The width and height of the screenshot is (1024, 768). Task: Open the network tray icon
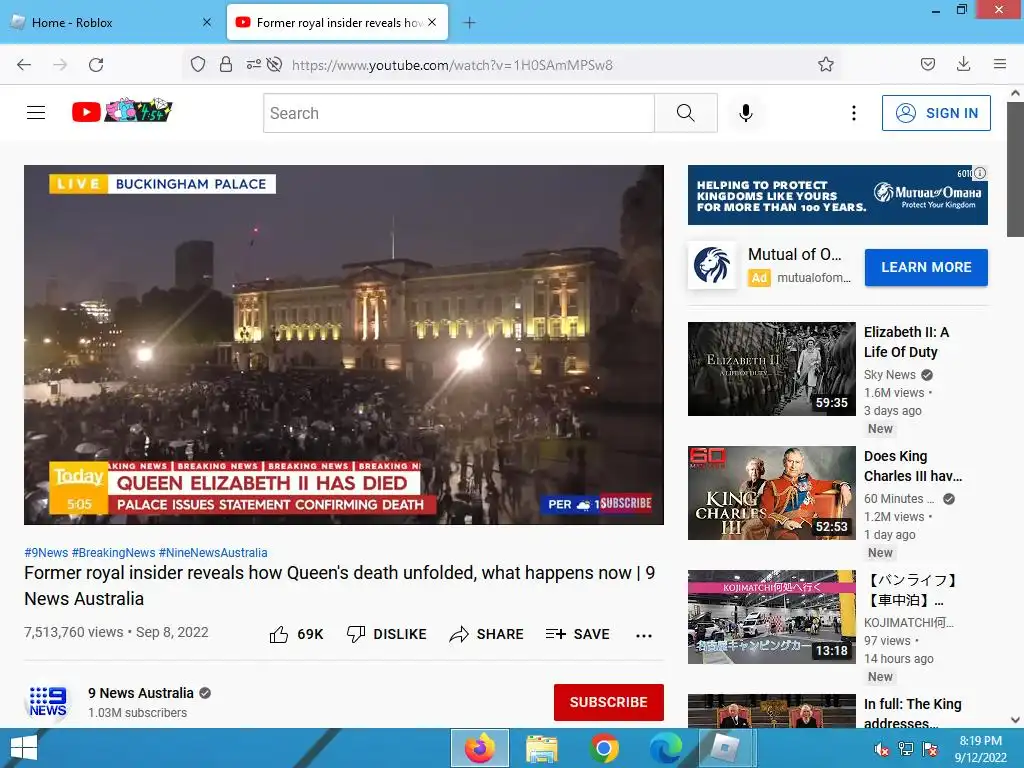click(x=906, y=749)
